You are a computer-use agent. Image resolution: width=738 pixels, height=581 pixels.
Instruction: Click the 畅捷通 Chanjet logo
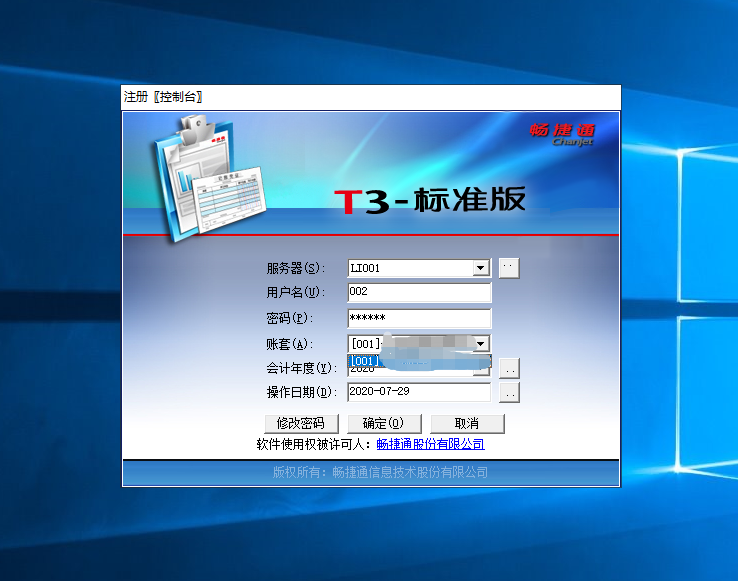(x=562, y=134)
